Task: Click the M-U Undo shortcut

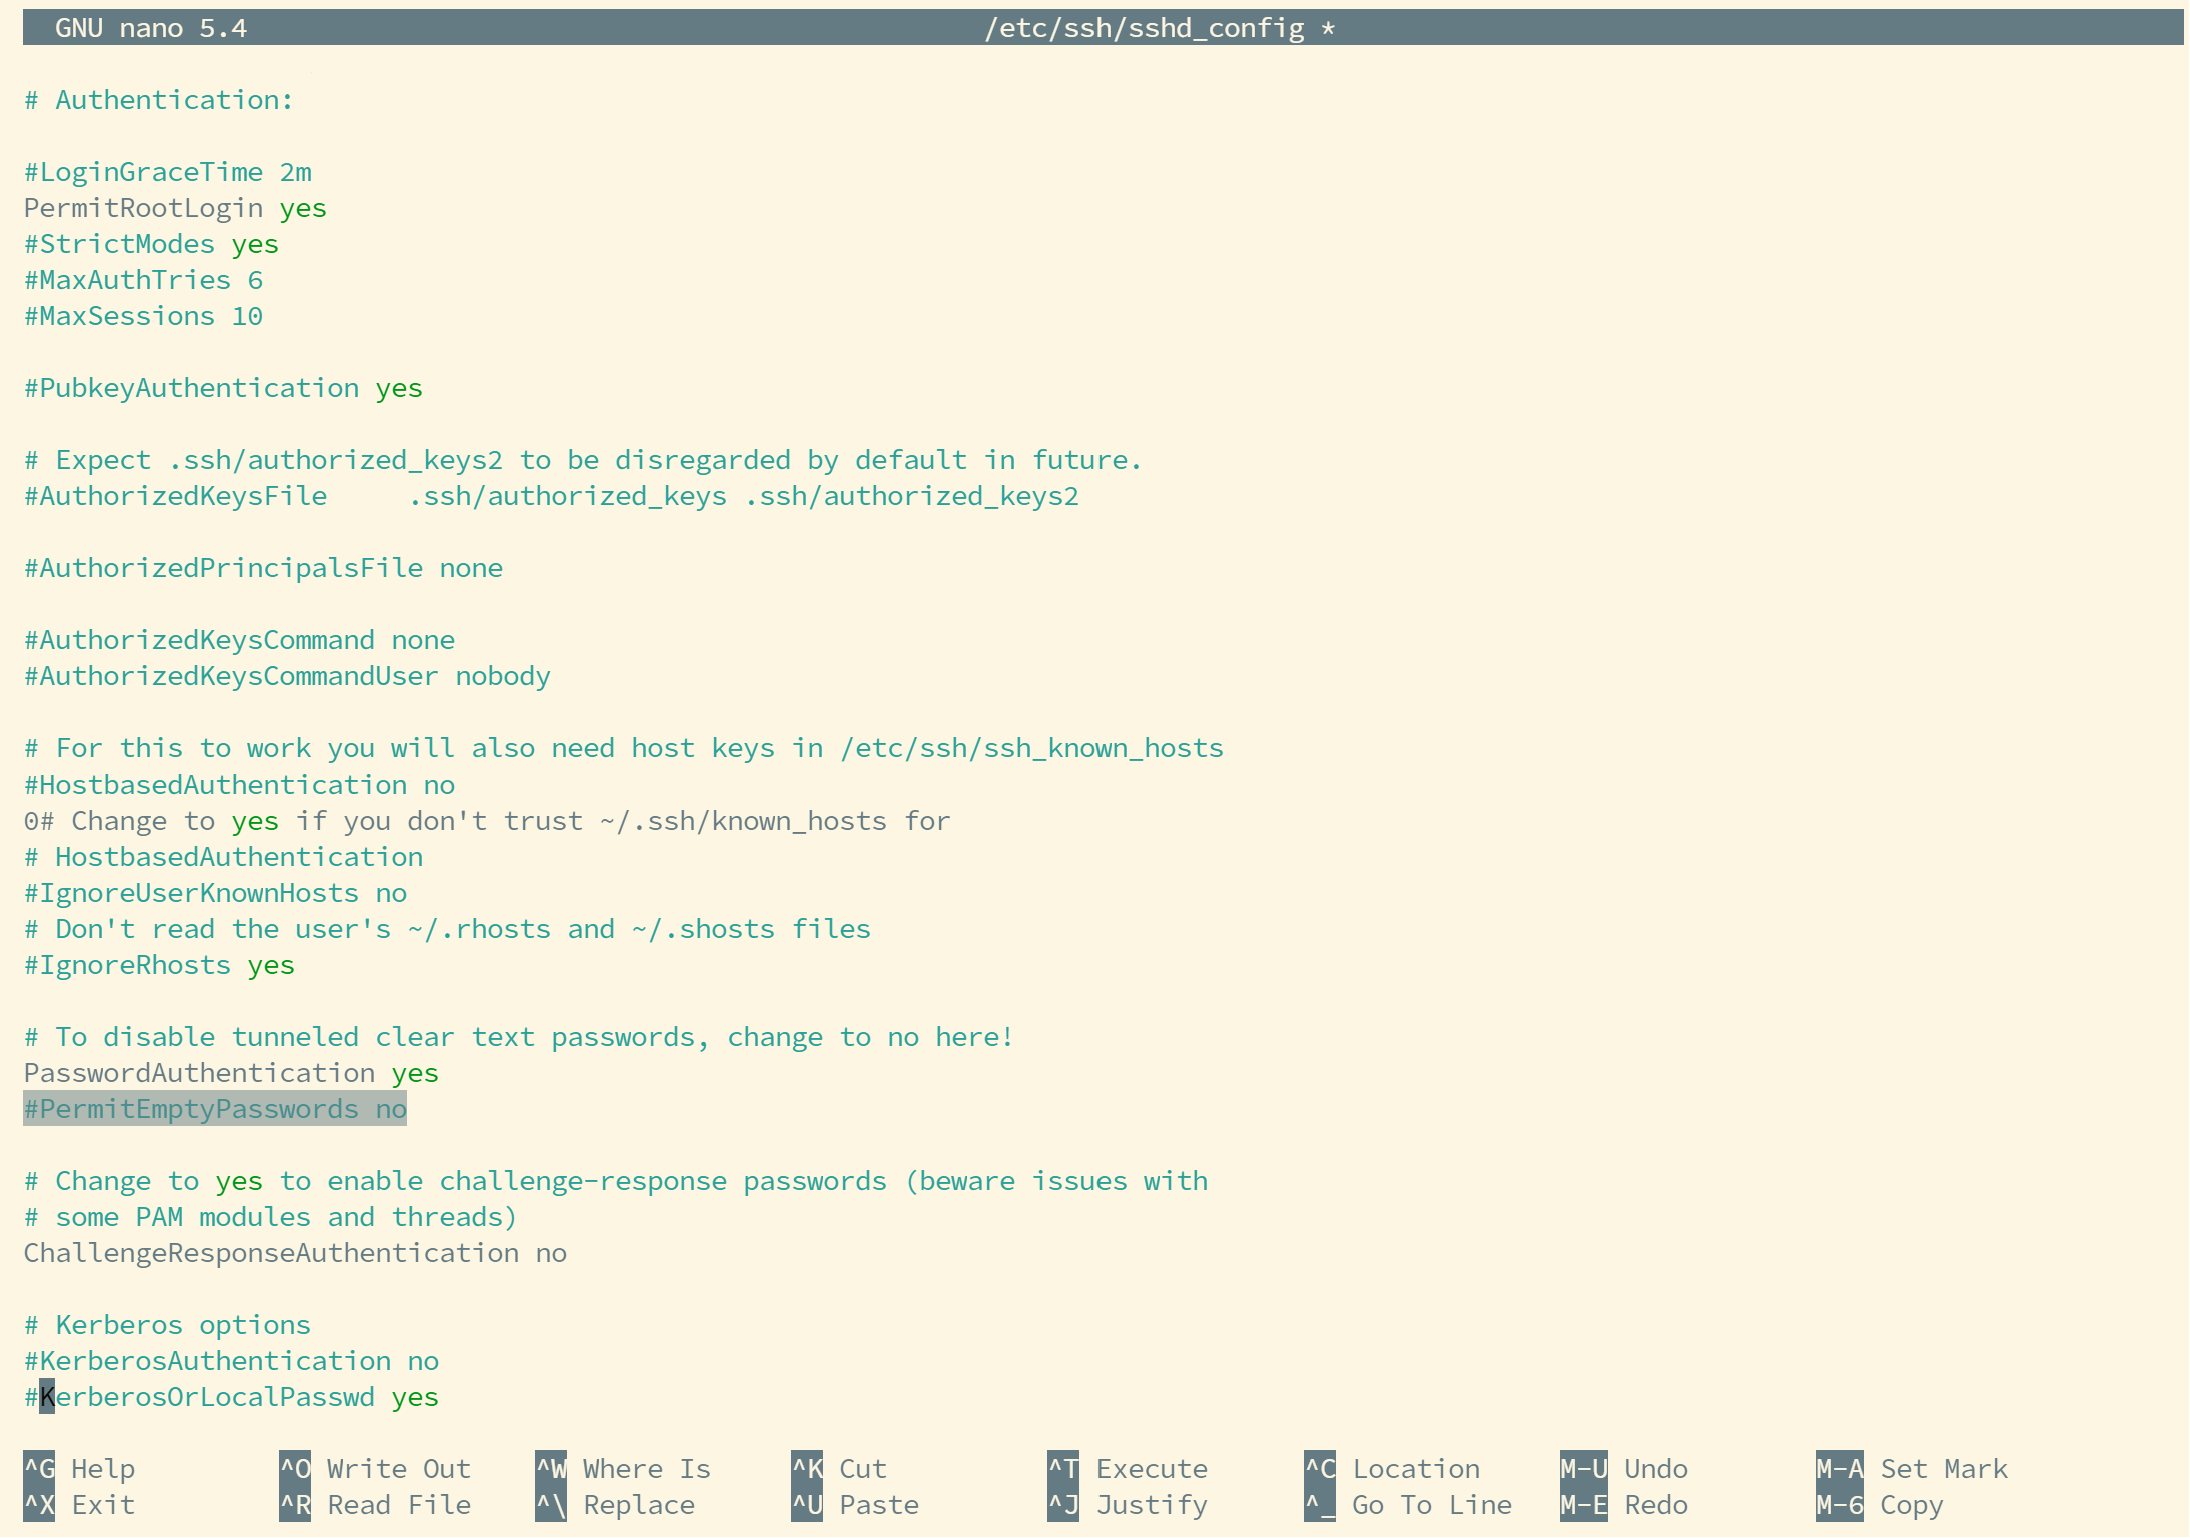Action: (x=1625, y=1469)
